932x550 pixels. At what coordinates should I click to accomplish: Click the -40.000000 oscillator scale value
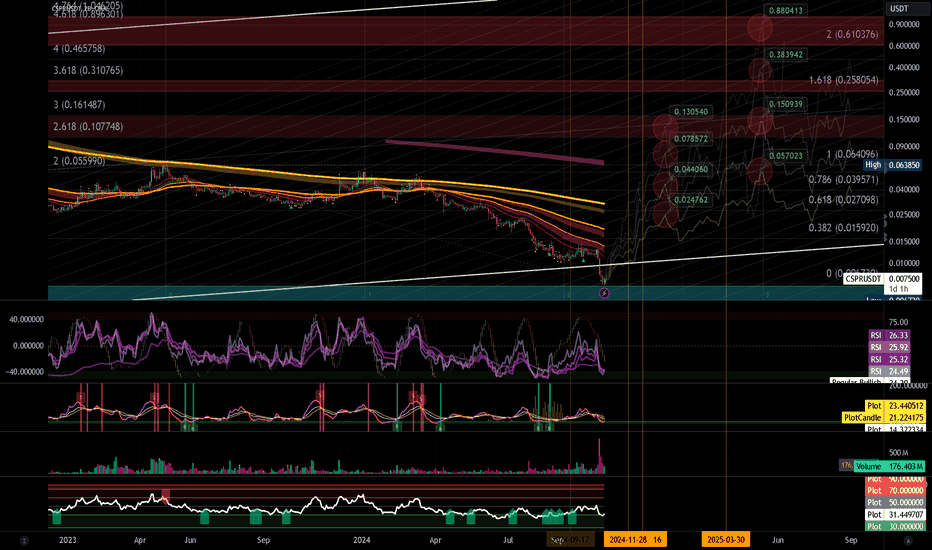(25, 372)
